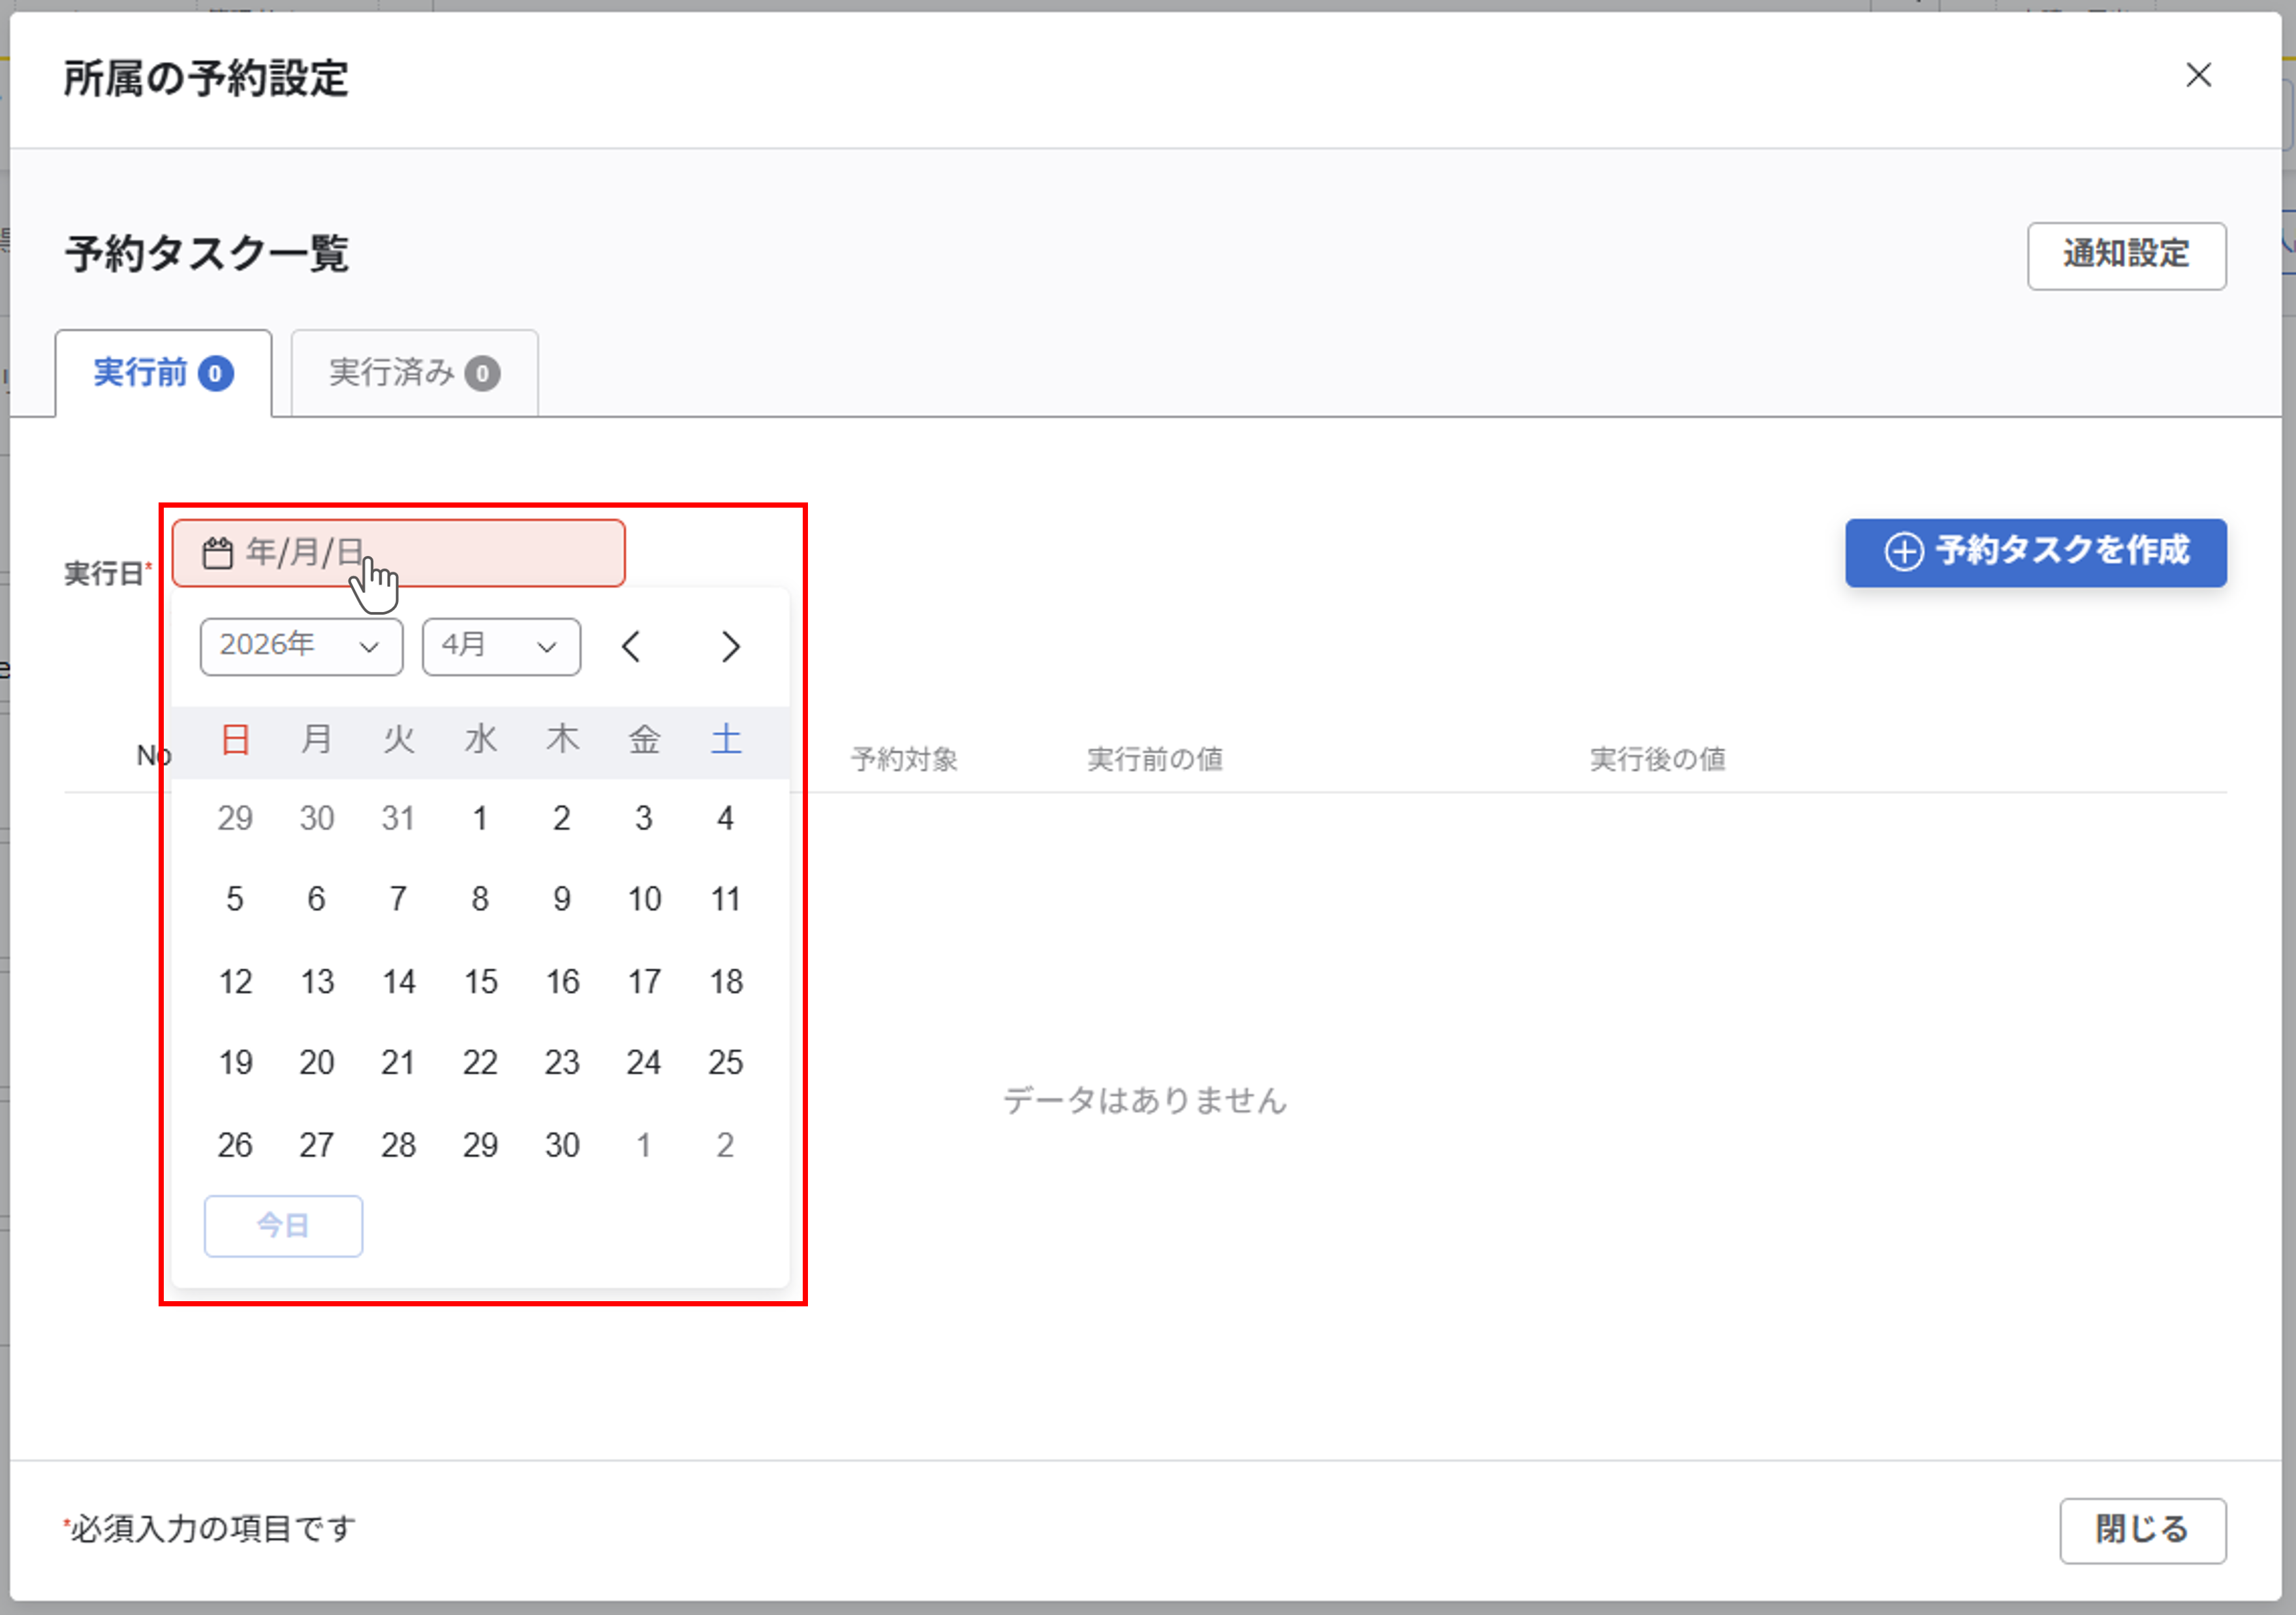
Task: Select April 15 in calendar
Action: pyautogui.click(x=480, y=981)
